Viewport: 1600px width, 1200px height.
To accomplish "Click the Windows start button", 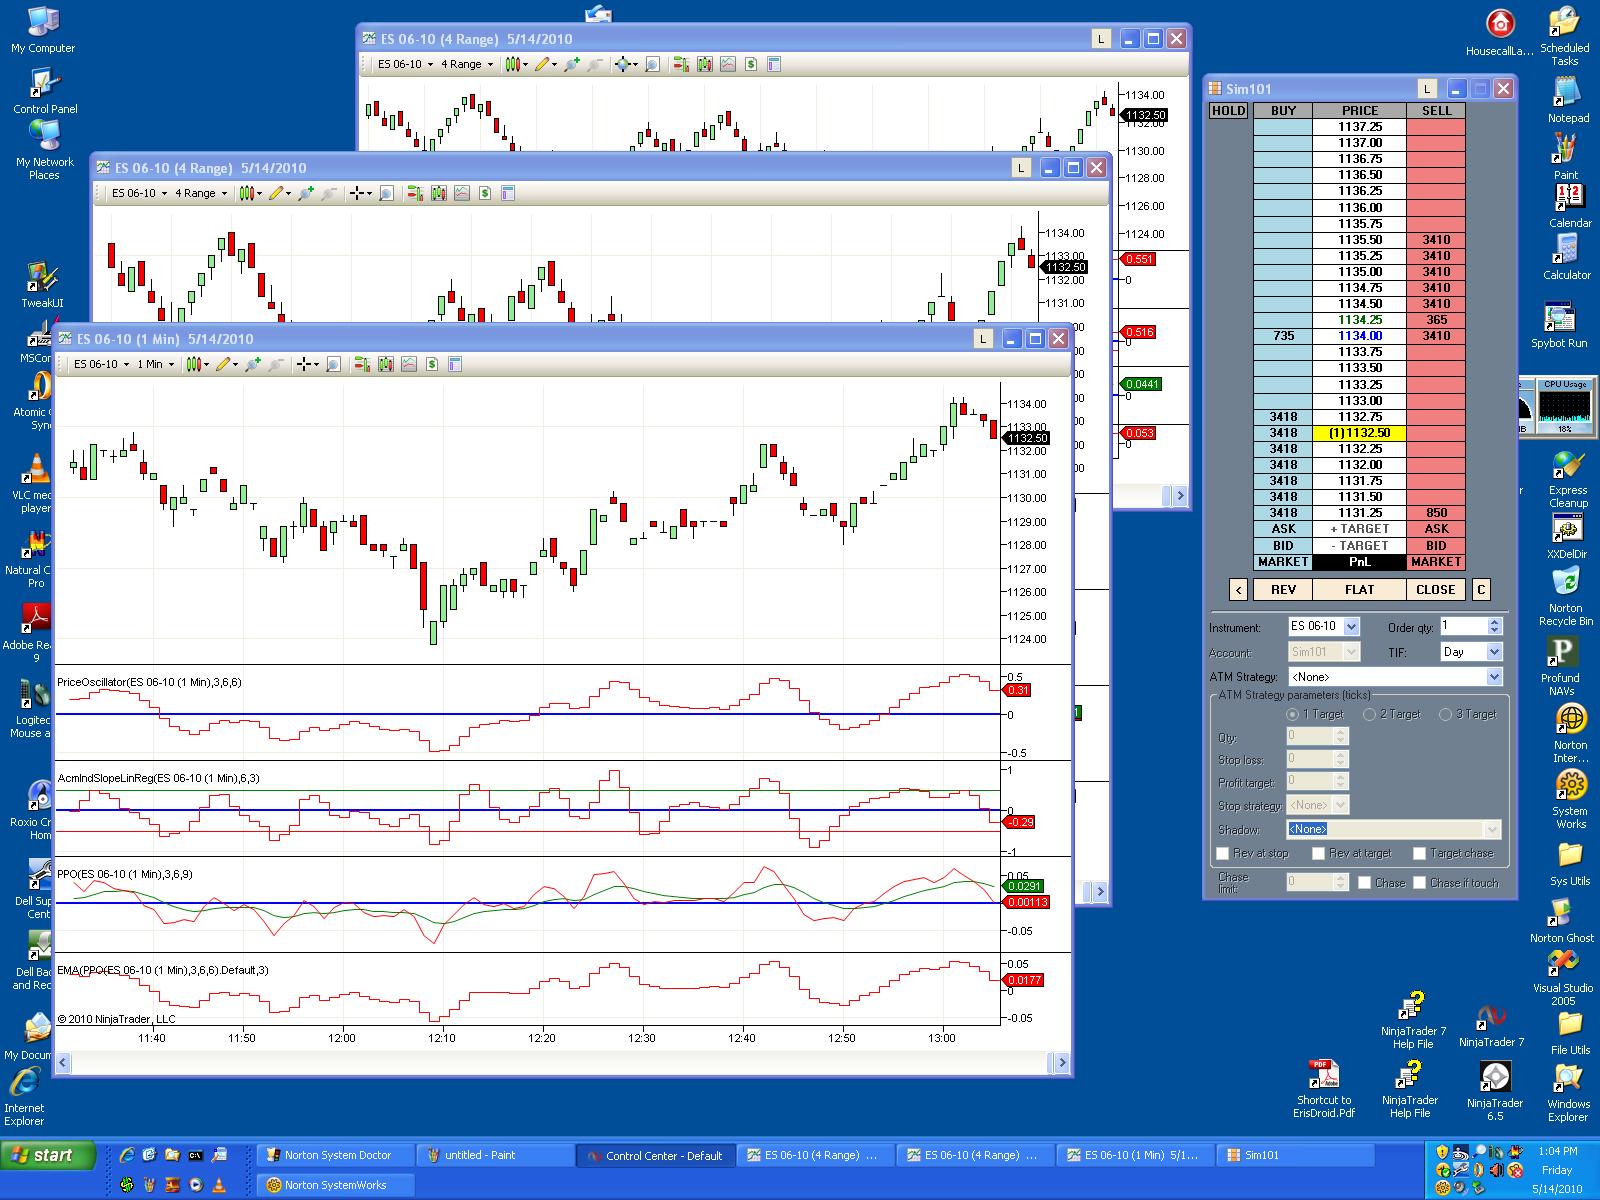I will pos(50,1156).
